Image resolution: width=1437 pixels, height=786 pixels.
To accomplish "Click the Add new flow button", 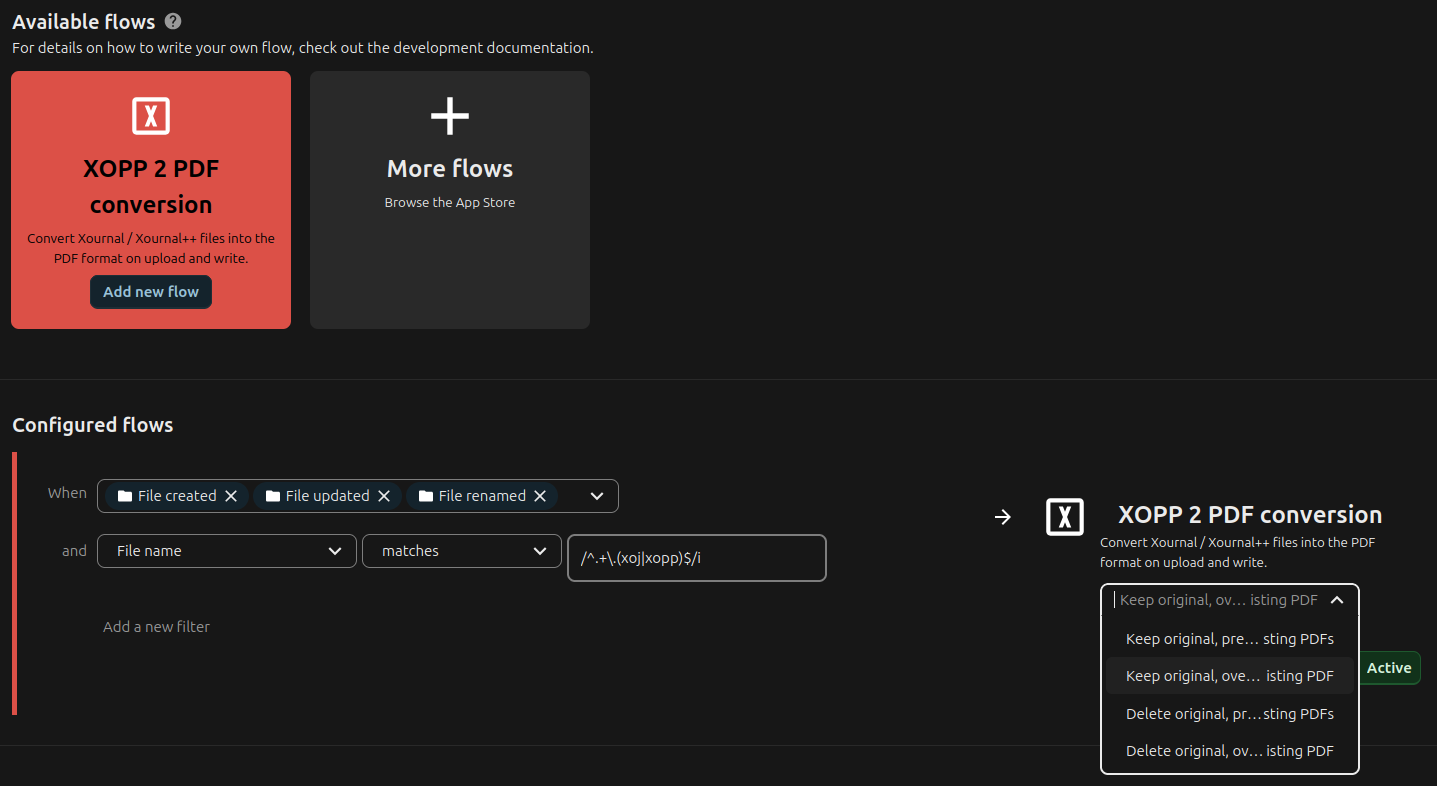I will click(x=151, y=292).
